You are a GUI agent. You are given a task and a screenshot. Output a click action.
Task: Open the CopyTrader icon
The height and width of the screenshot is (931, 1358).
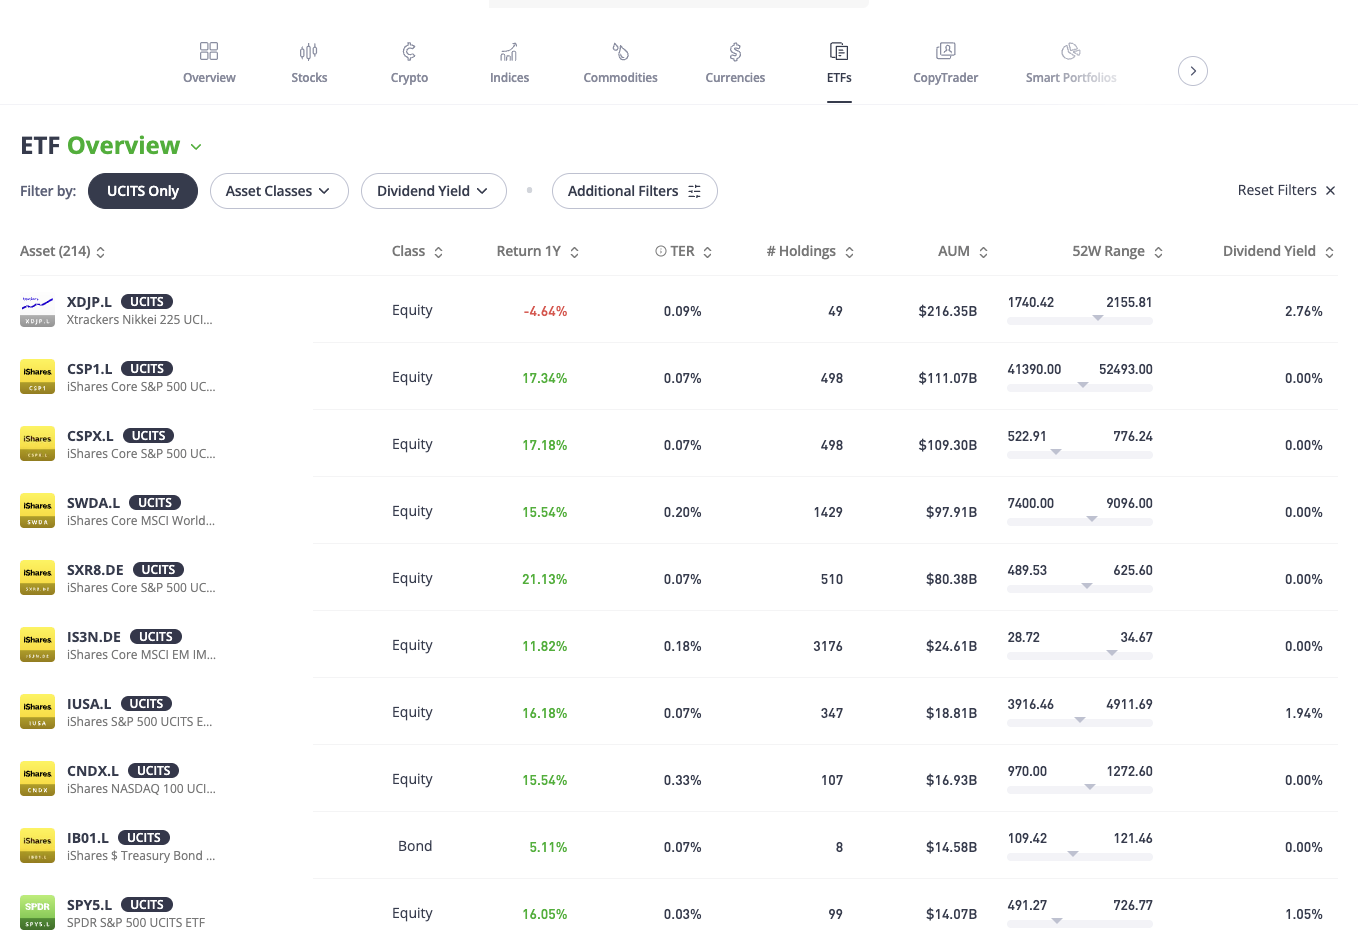pyautogui.click(x=945, y=51)
